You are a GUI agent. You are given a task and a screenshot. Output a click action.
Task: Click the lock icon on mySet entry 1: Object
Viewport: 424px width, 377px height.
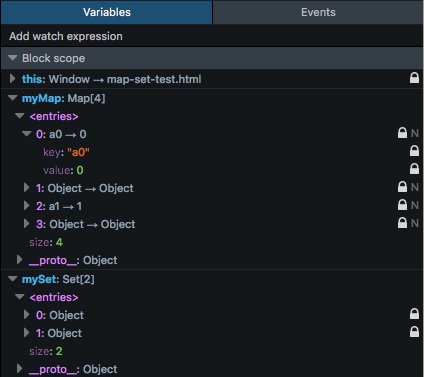414,332
